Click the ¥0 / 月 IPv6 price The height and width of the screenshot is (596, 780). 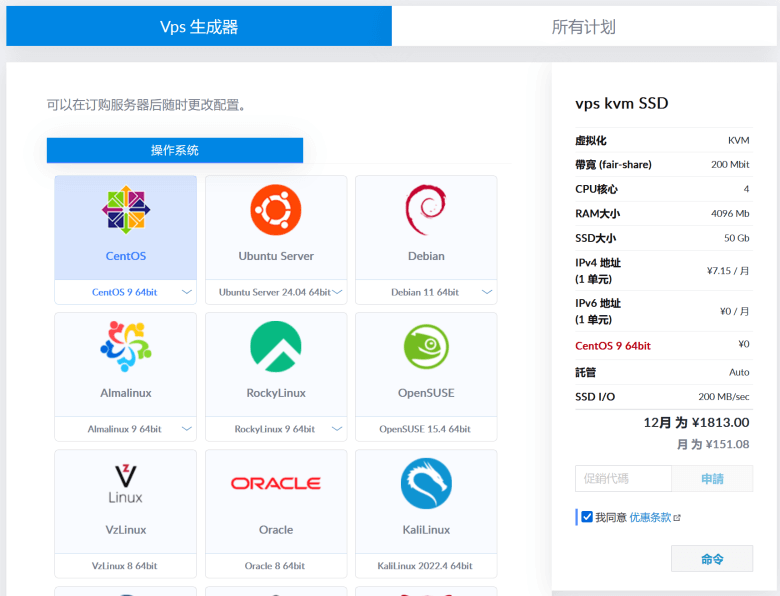click(734, 311)
